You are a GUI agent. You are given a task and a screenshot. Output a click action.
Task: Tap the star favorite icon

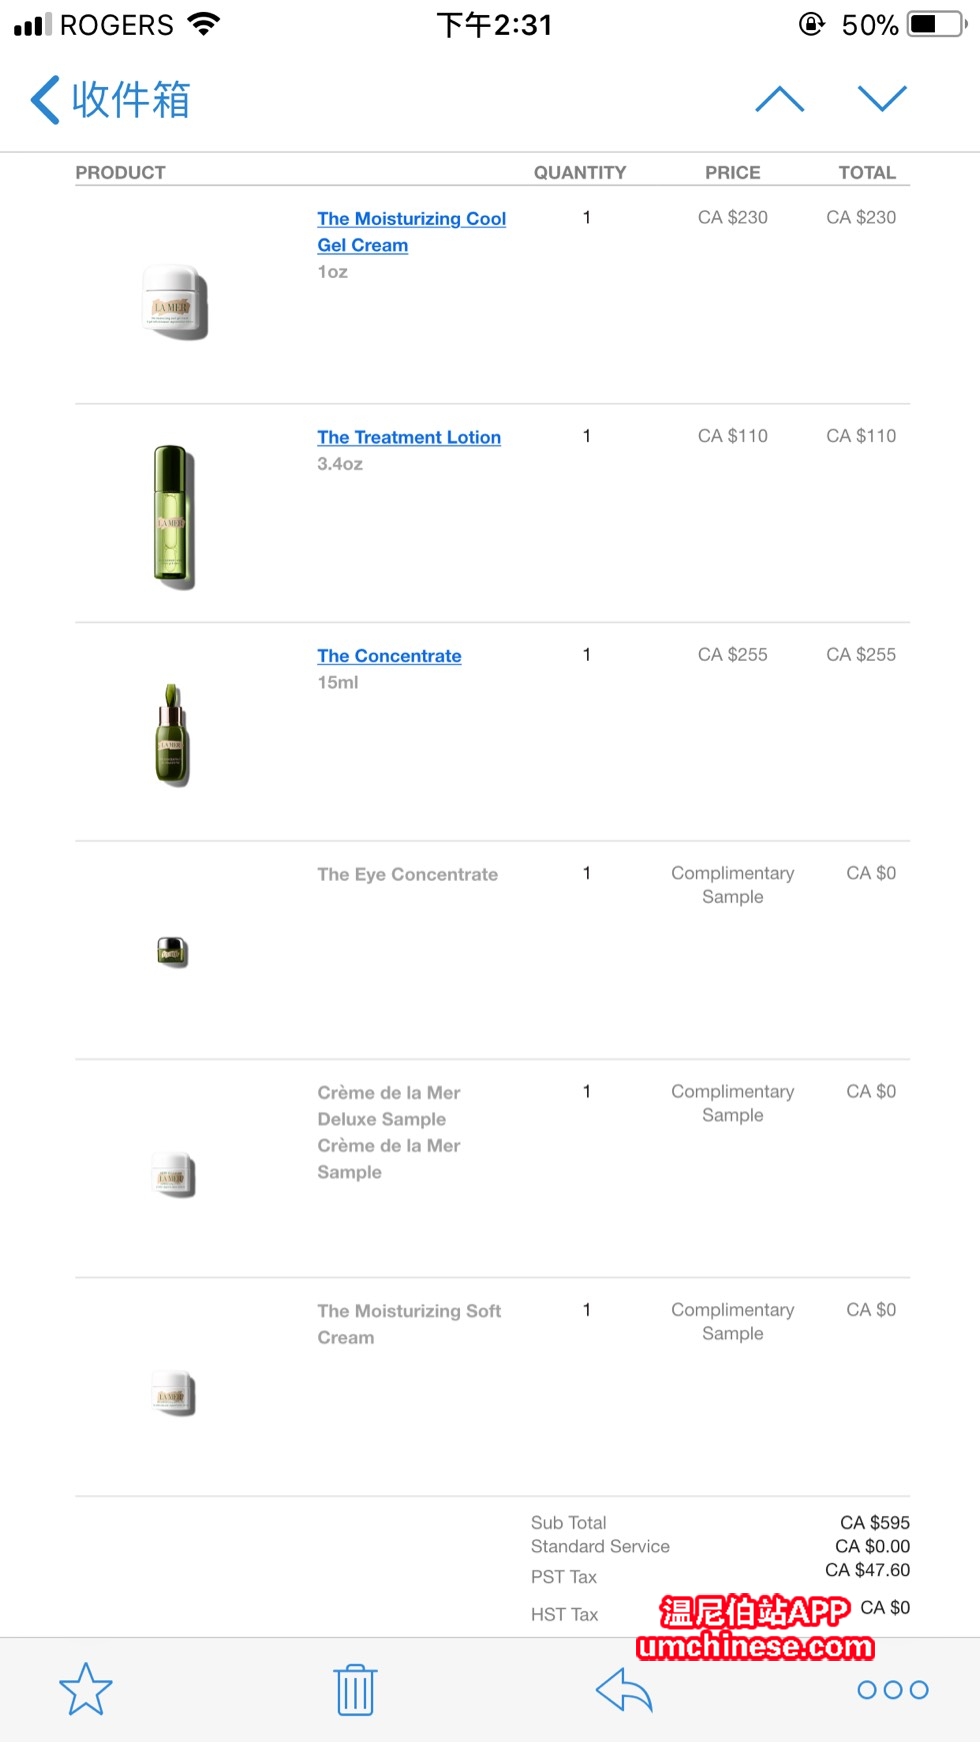pyautogui.click(x=86, y=1689)
